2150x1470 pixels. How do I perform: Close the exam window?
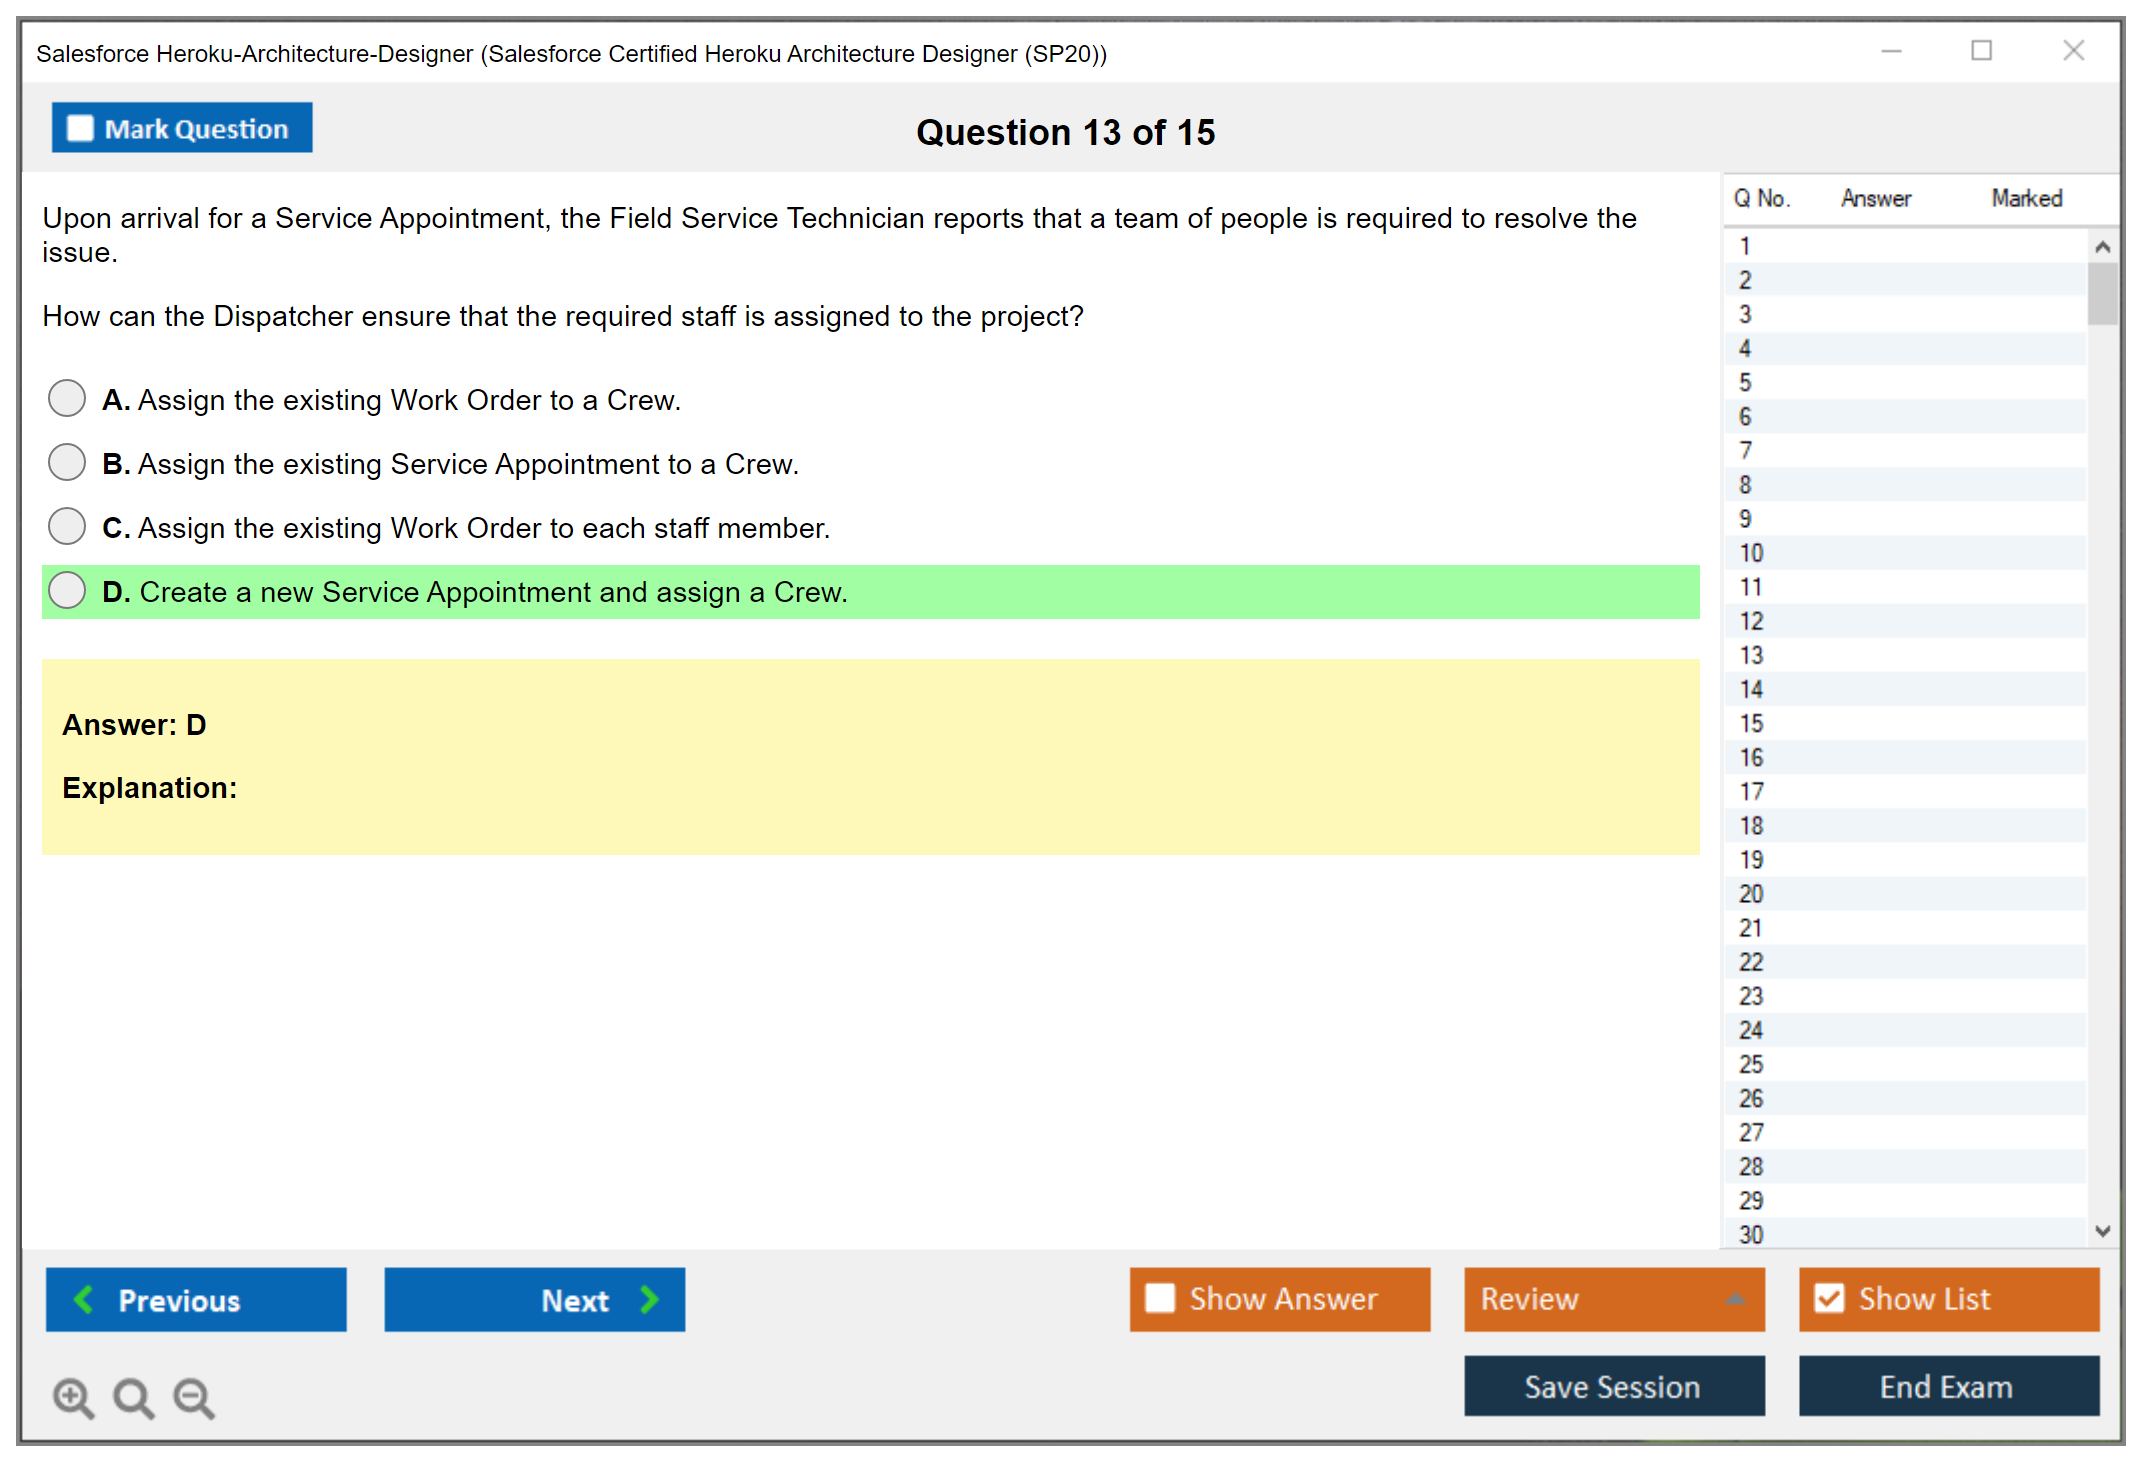(x=2073, y=51)
